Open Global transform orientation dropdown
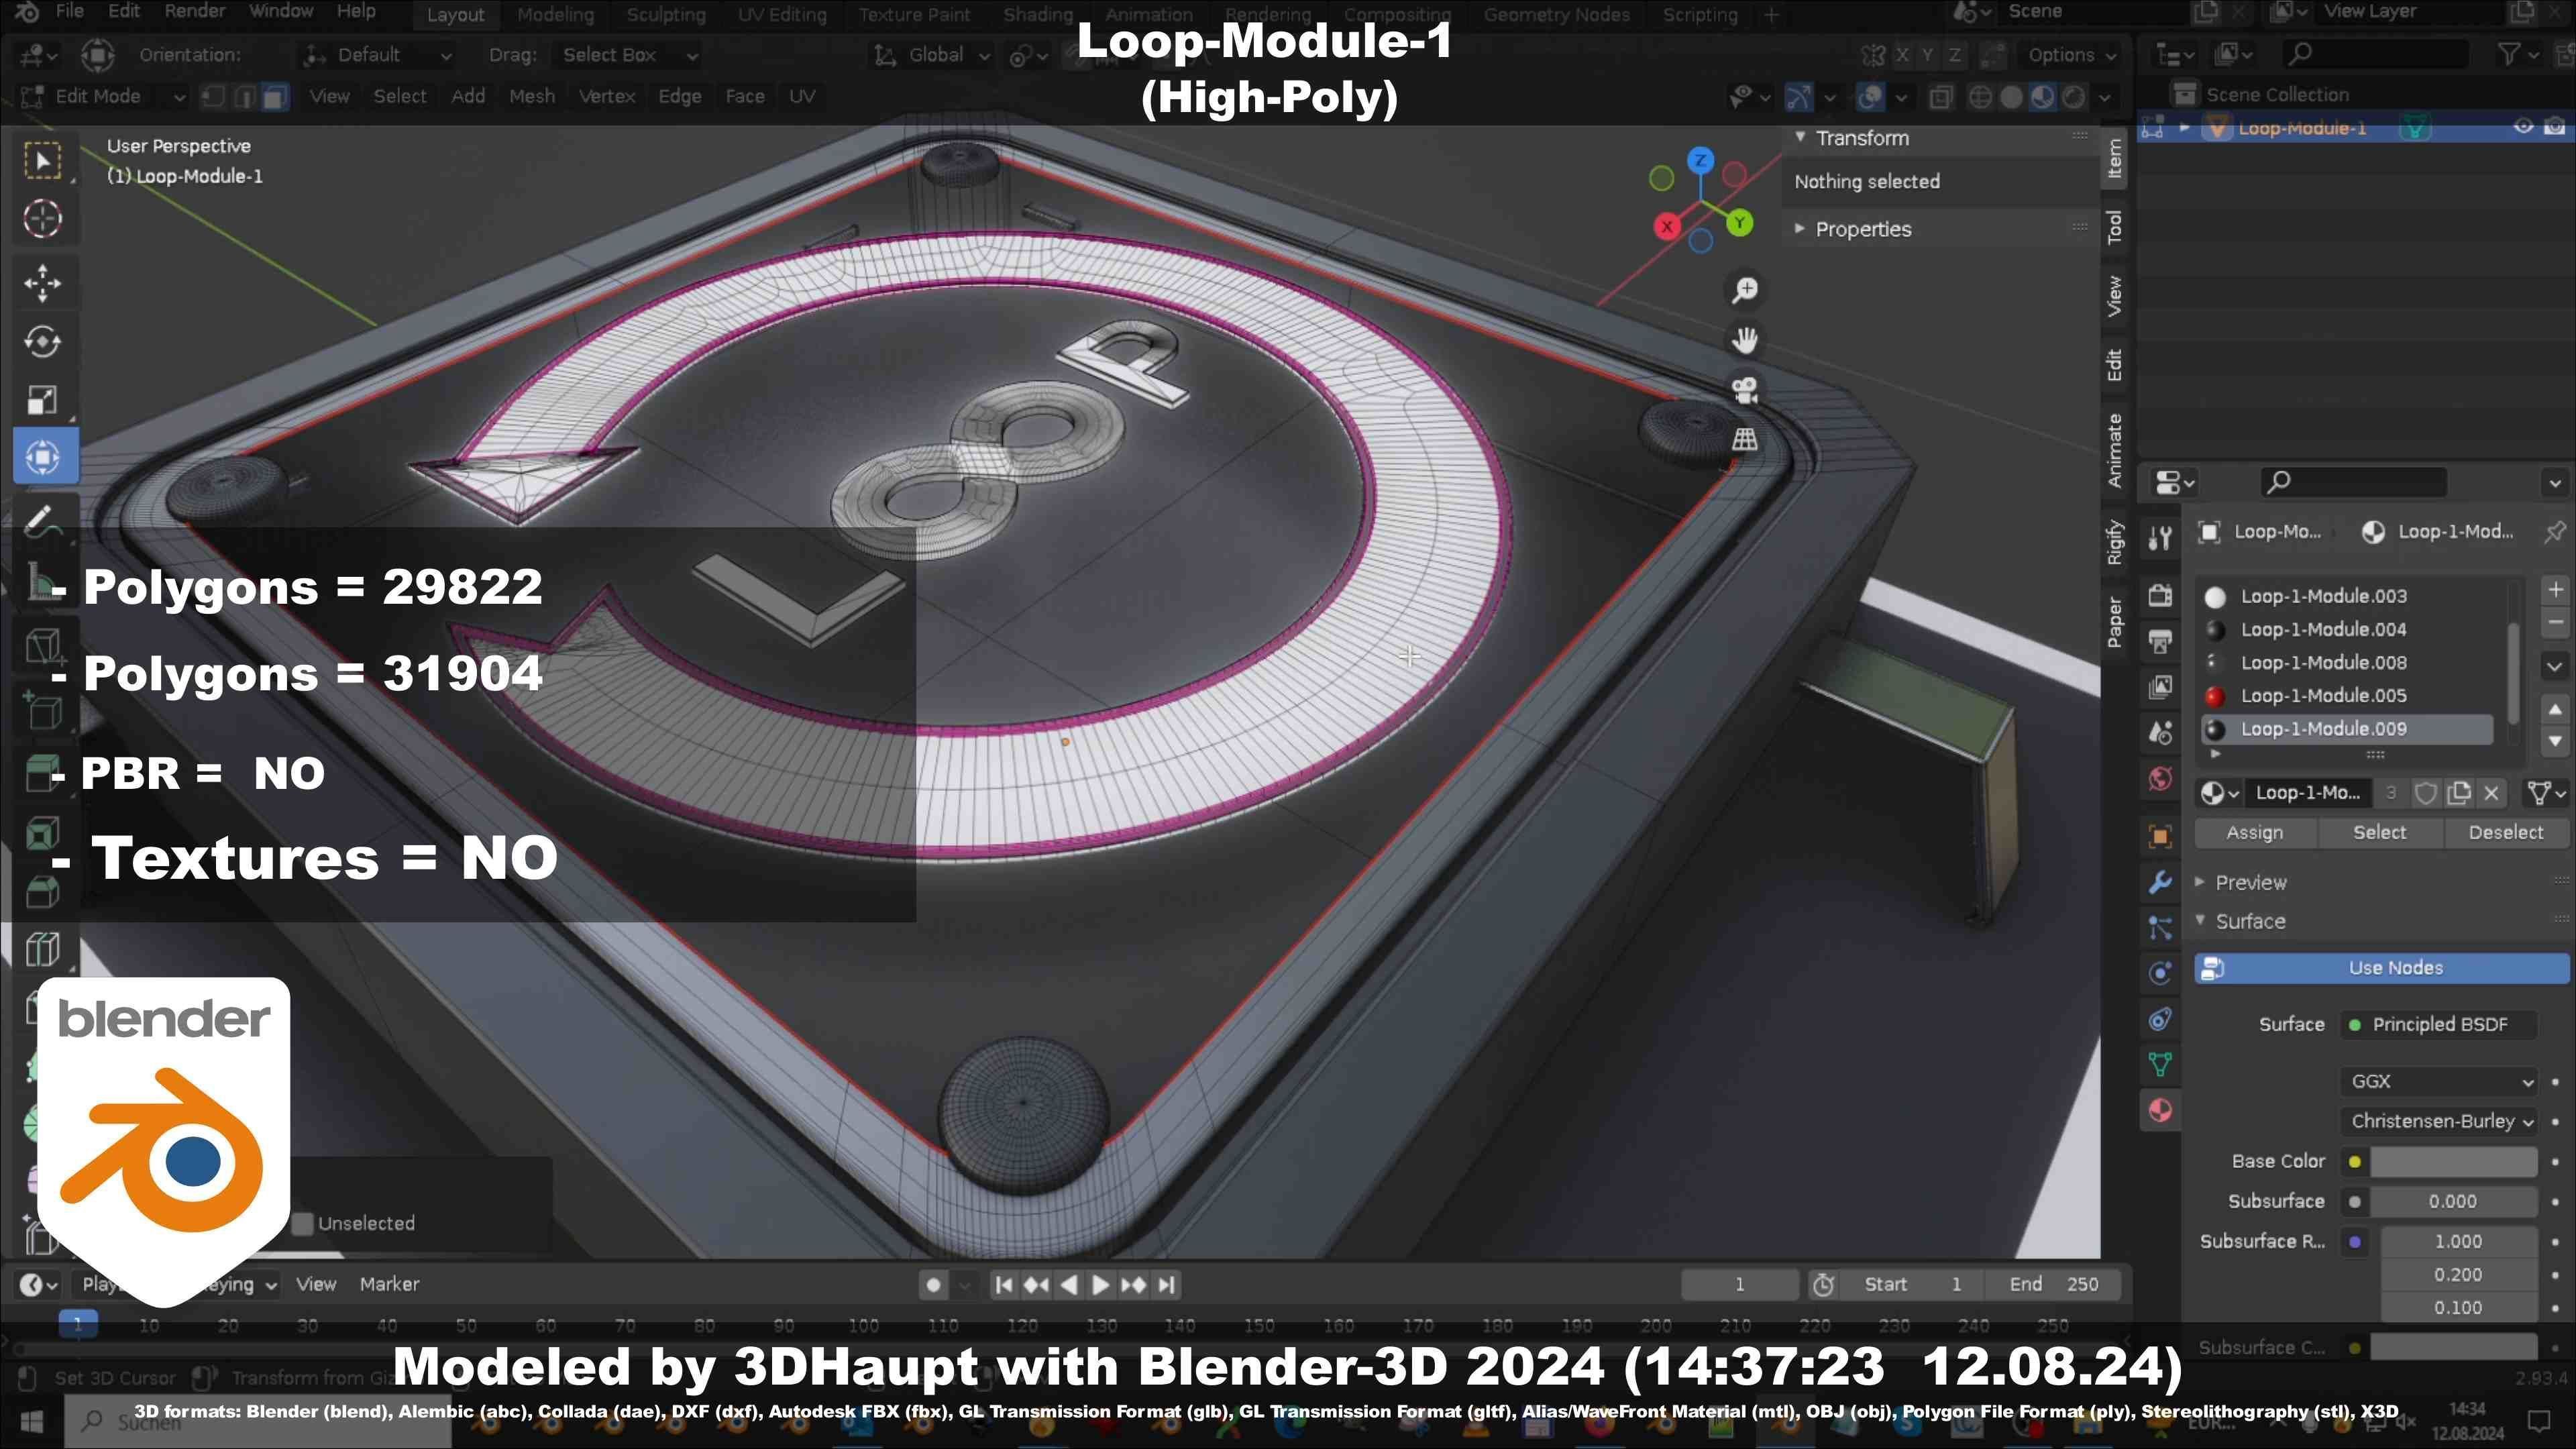This screenshot has width=2576, height=1449. tap(931, 55)
